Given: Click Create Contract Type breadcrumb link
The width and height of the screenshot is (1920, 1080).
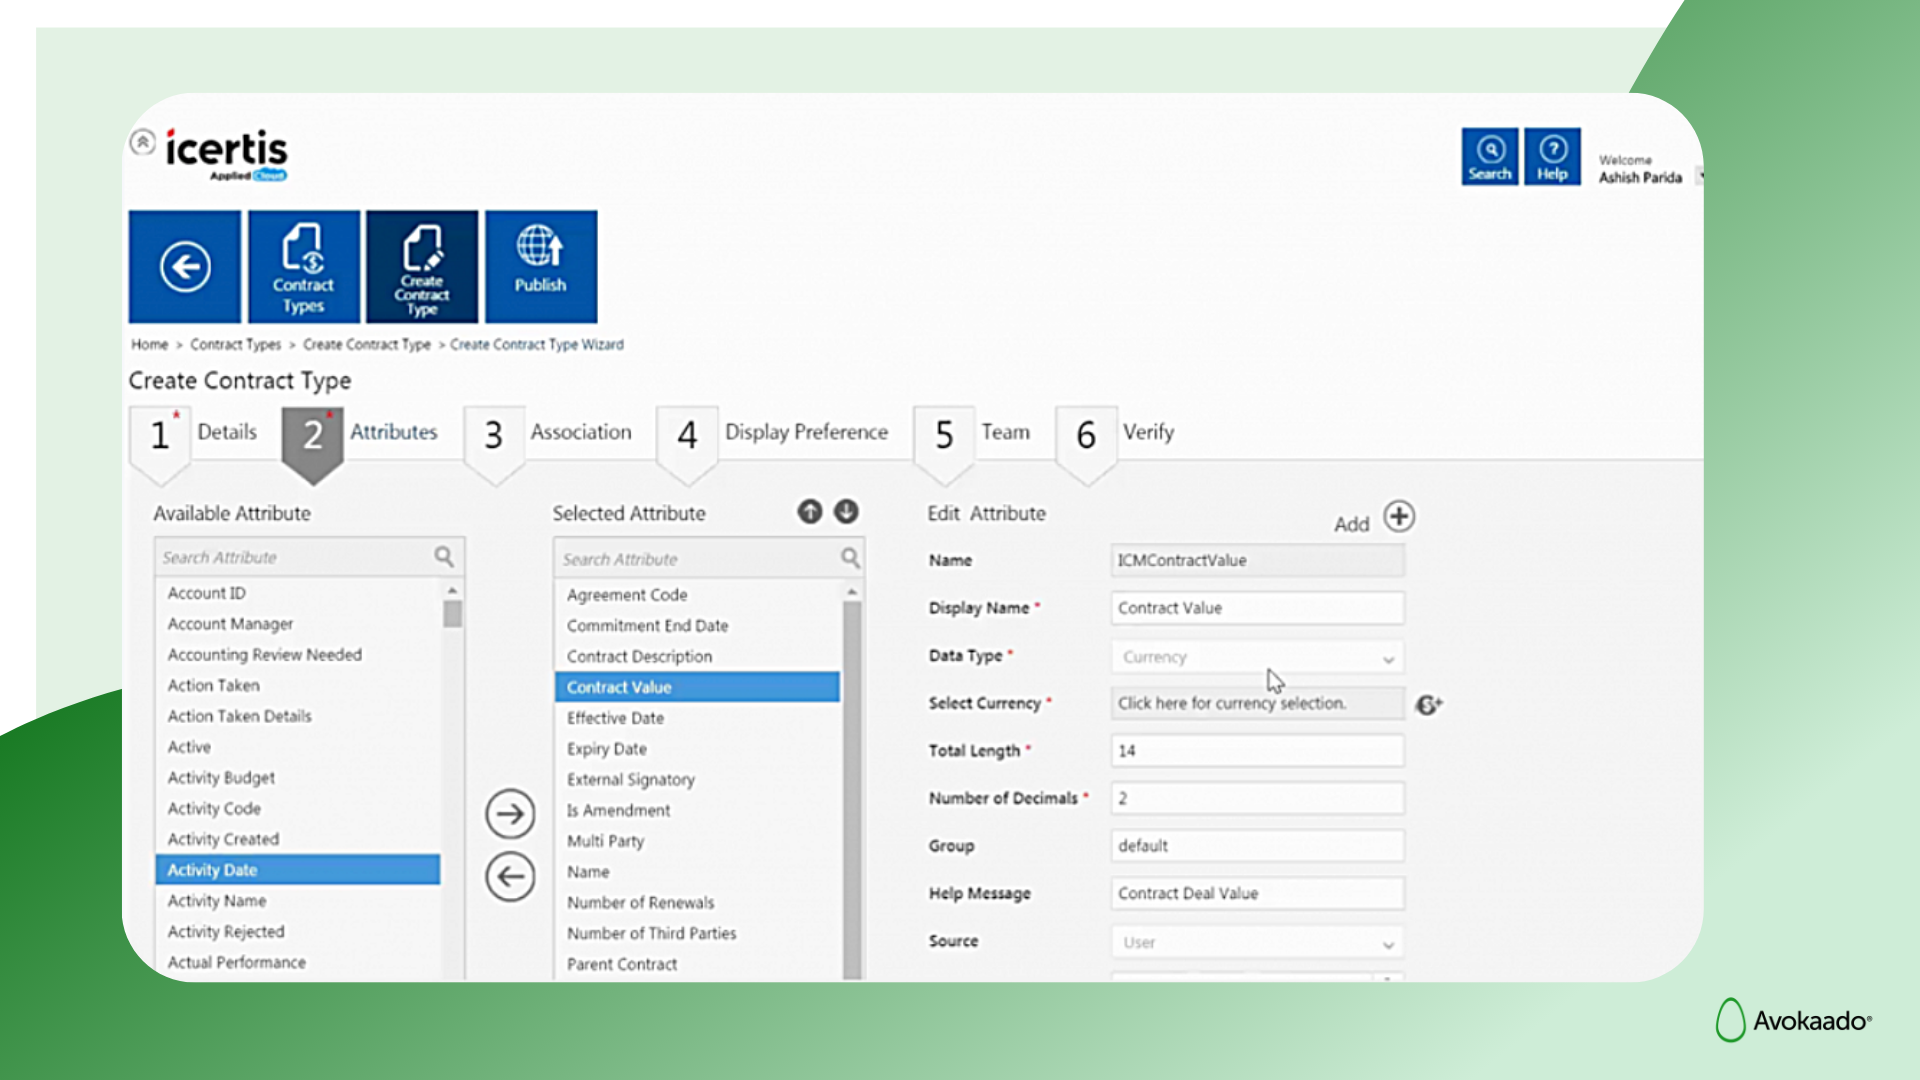Looking at the screenshot, I should click(367, 345).
